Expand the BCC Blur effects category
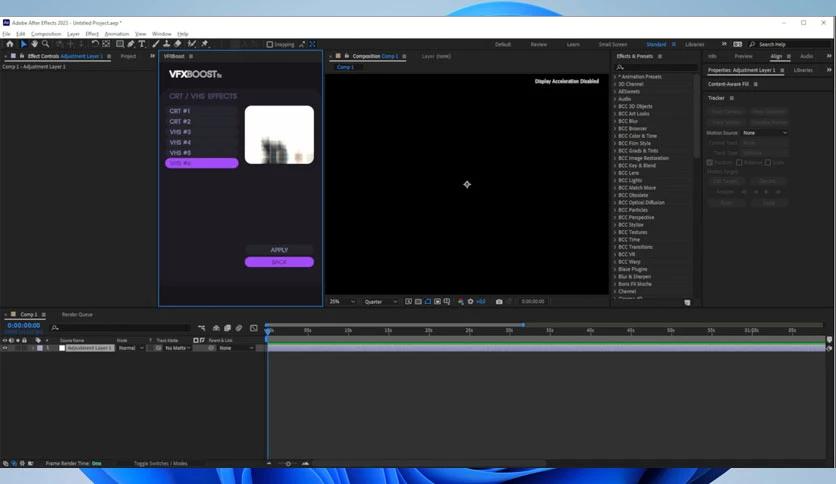836x484 pixels. click(615, 121)
